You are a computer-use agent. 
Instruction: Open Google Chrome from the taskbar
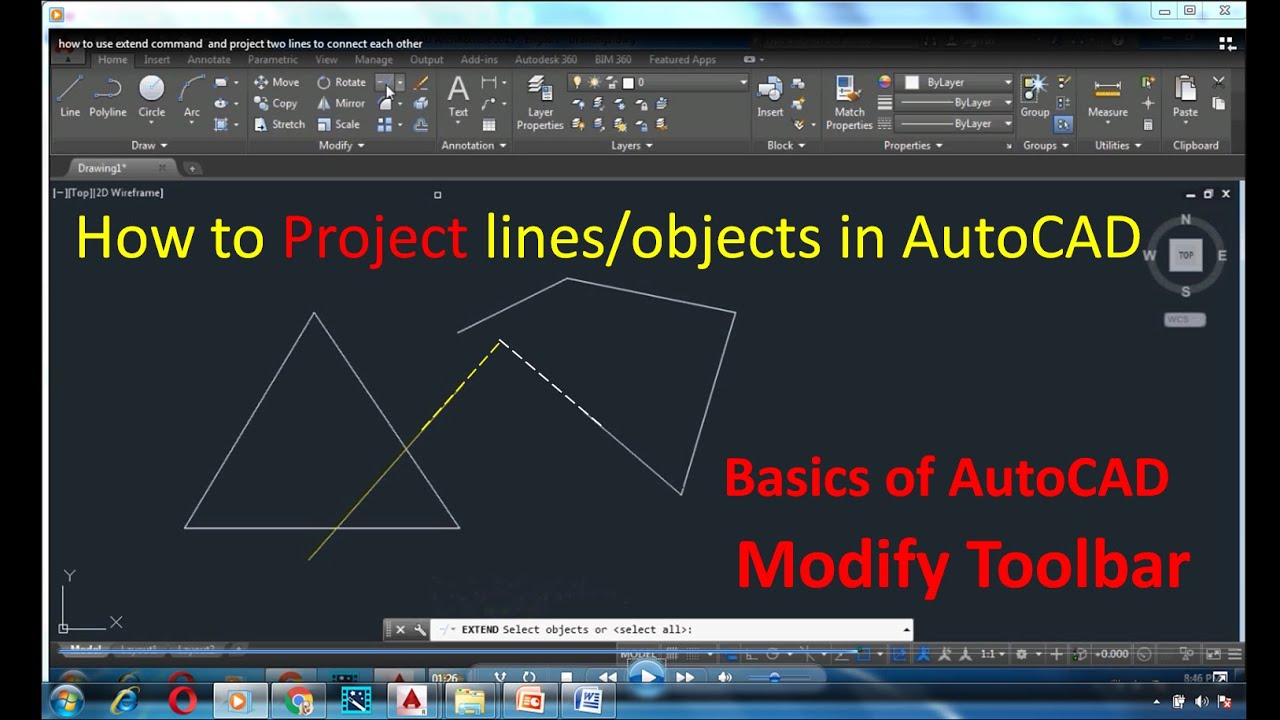point(298,701)
